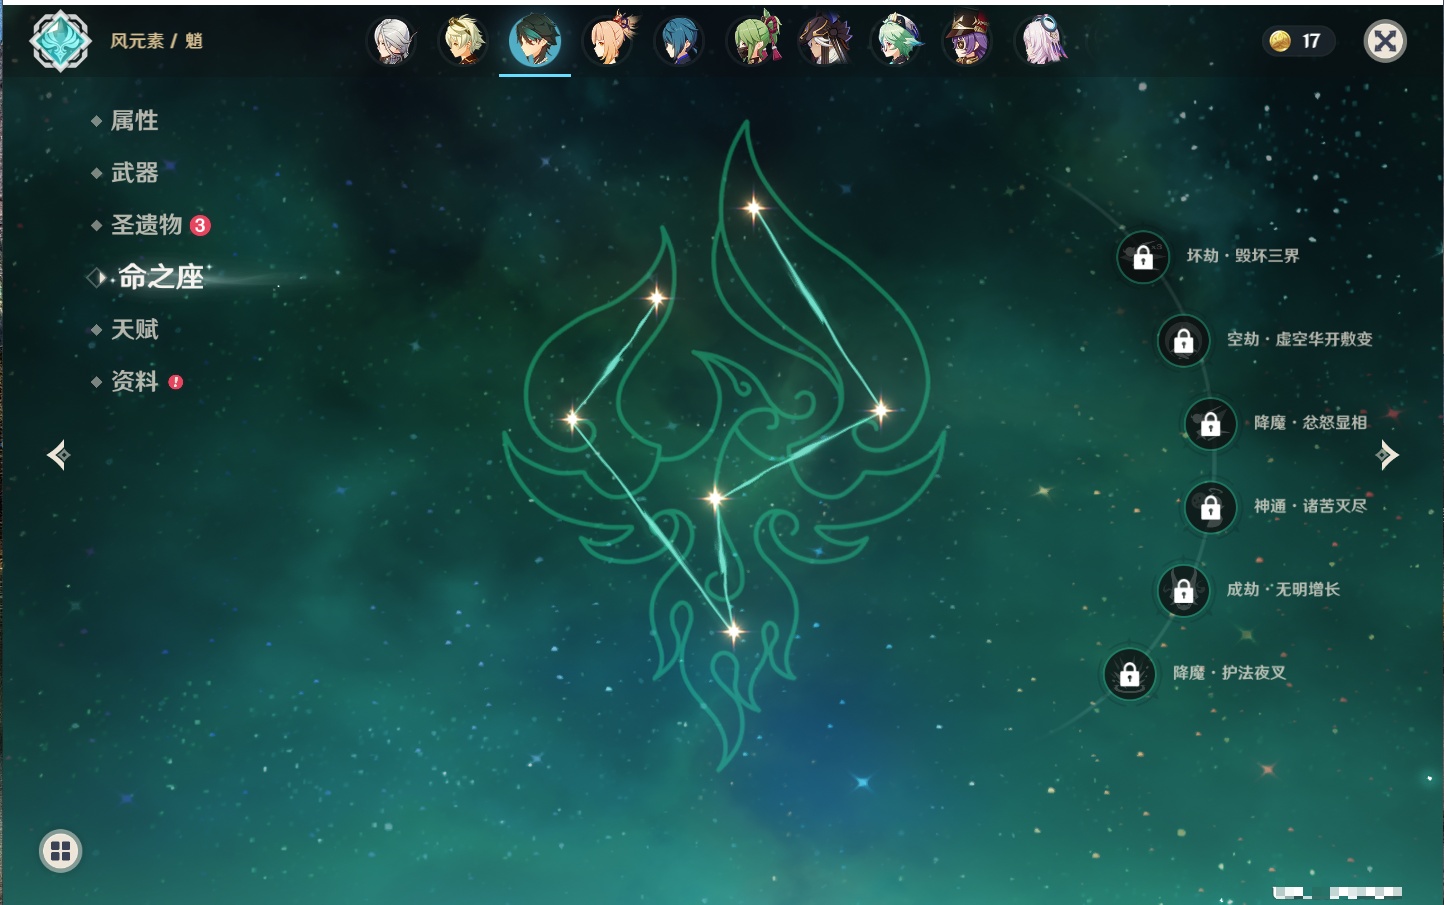
Task: Select the blonde character portrait
Action: point(464,41)
